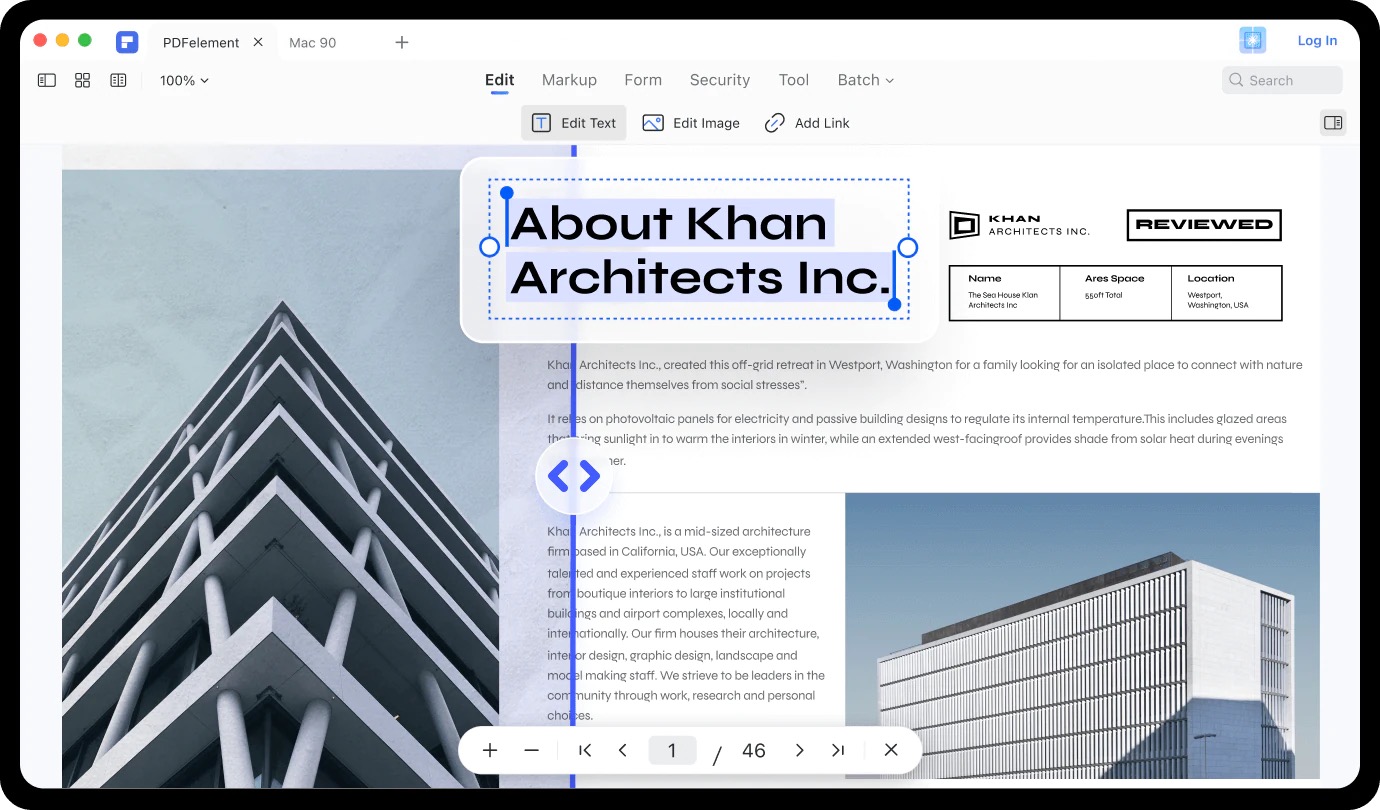
Task: Click the REVIEWED stamp
Action: coord(1204,225)
